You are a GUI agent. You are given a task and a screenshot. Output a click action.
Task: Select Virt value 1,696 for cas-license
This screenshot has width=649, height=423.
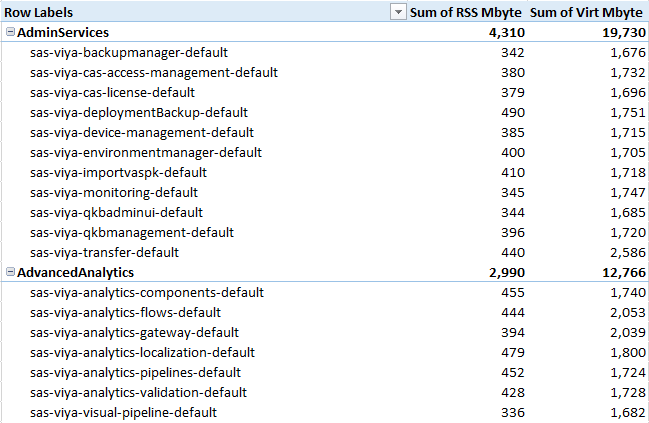tap(628, 93)
